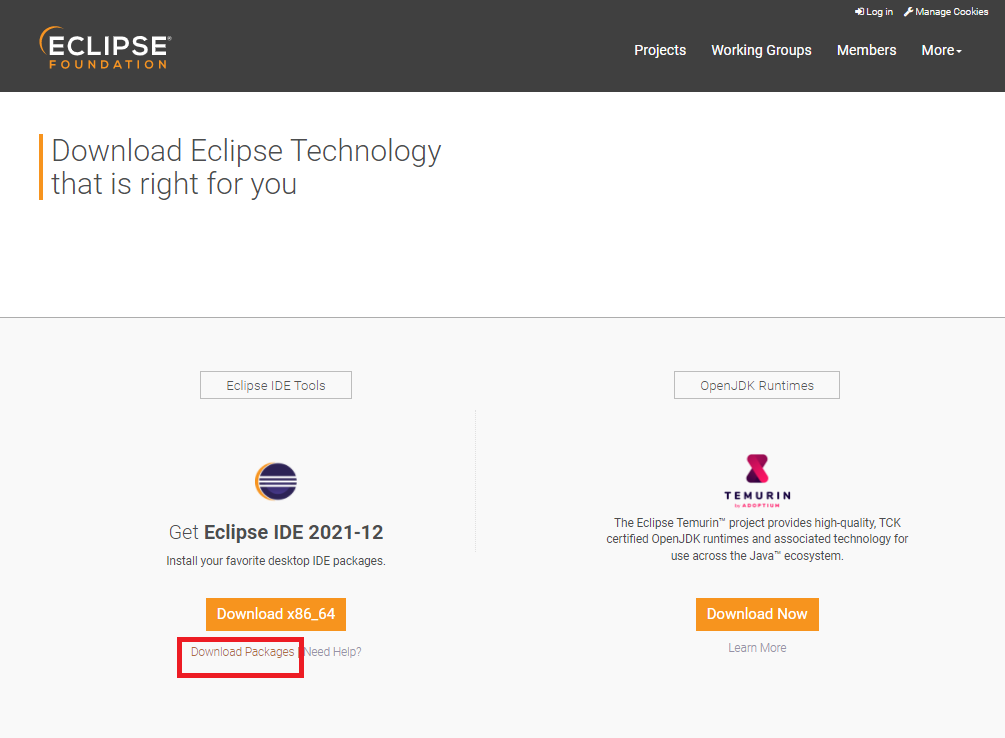Click the Eclipse Foundation logo
This screenshot has height=738, width=1005.
105,48
